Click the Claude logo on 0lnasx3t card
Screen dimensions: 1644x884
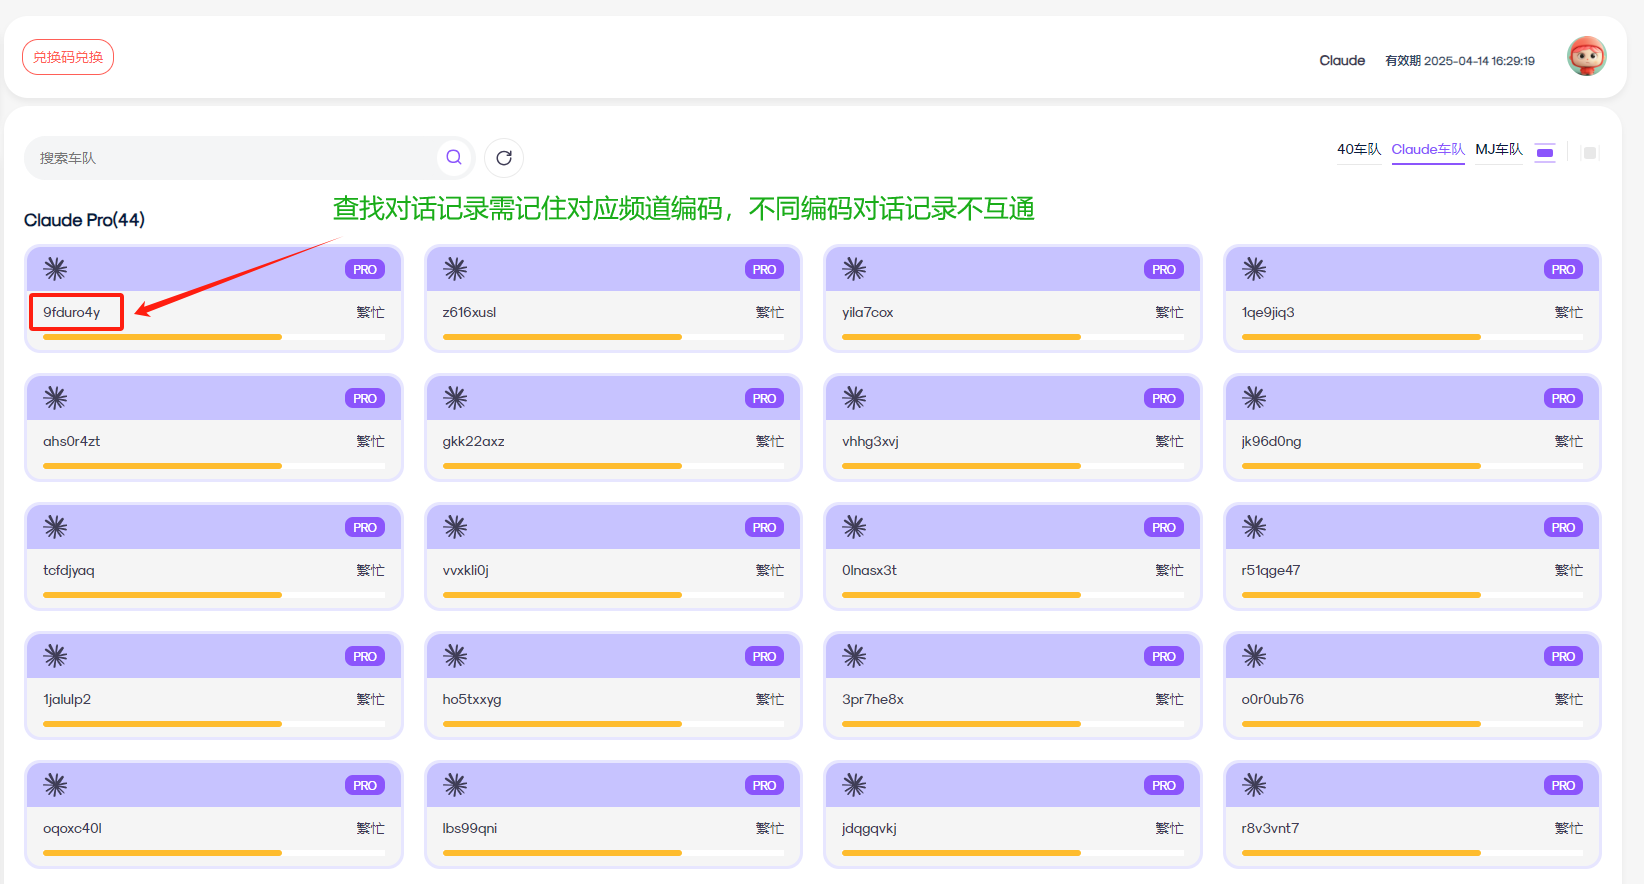pyautogui.click(x=854, y=527)
